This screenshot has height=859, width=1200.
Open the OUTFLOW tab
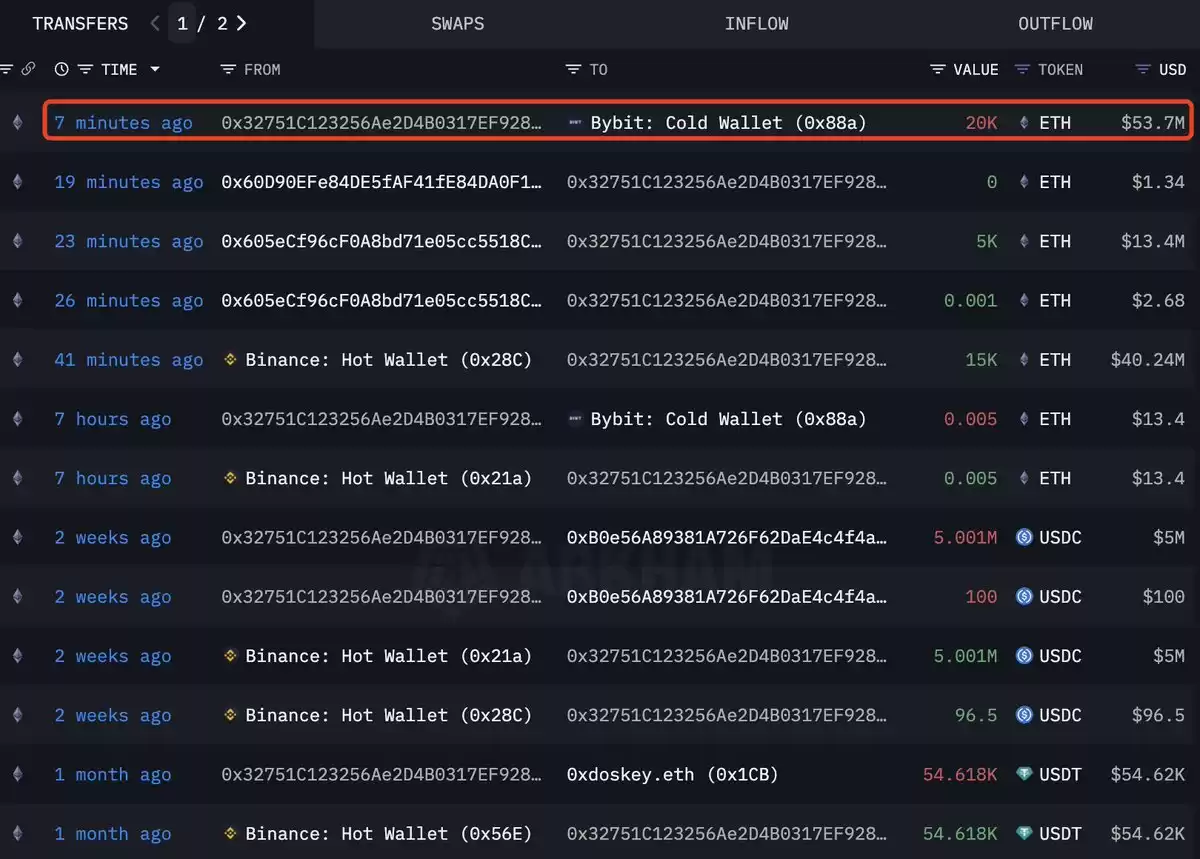coord(1055,23)
